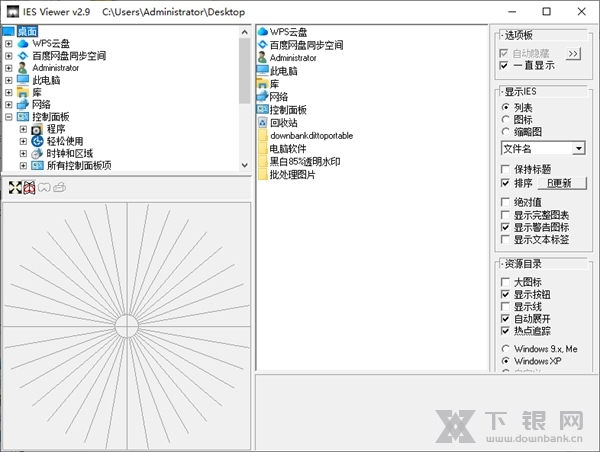The width and height of the screenshot is (600, 452).
Task: Click the WPS云盘 cloud icon in the tree
Action: coord(23,44)
